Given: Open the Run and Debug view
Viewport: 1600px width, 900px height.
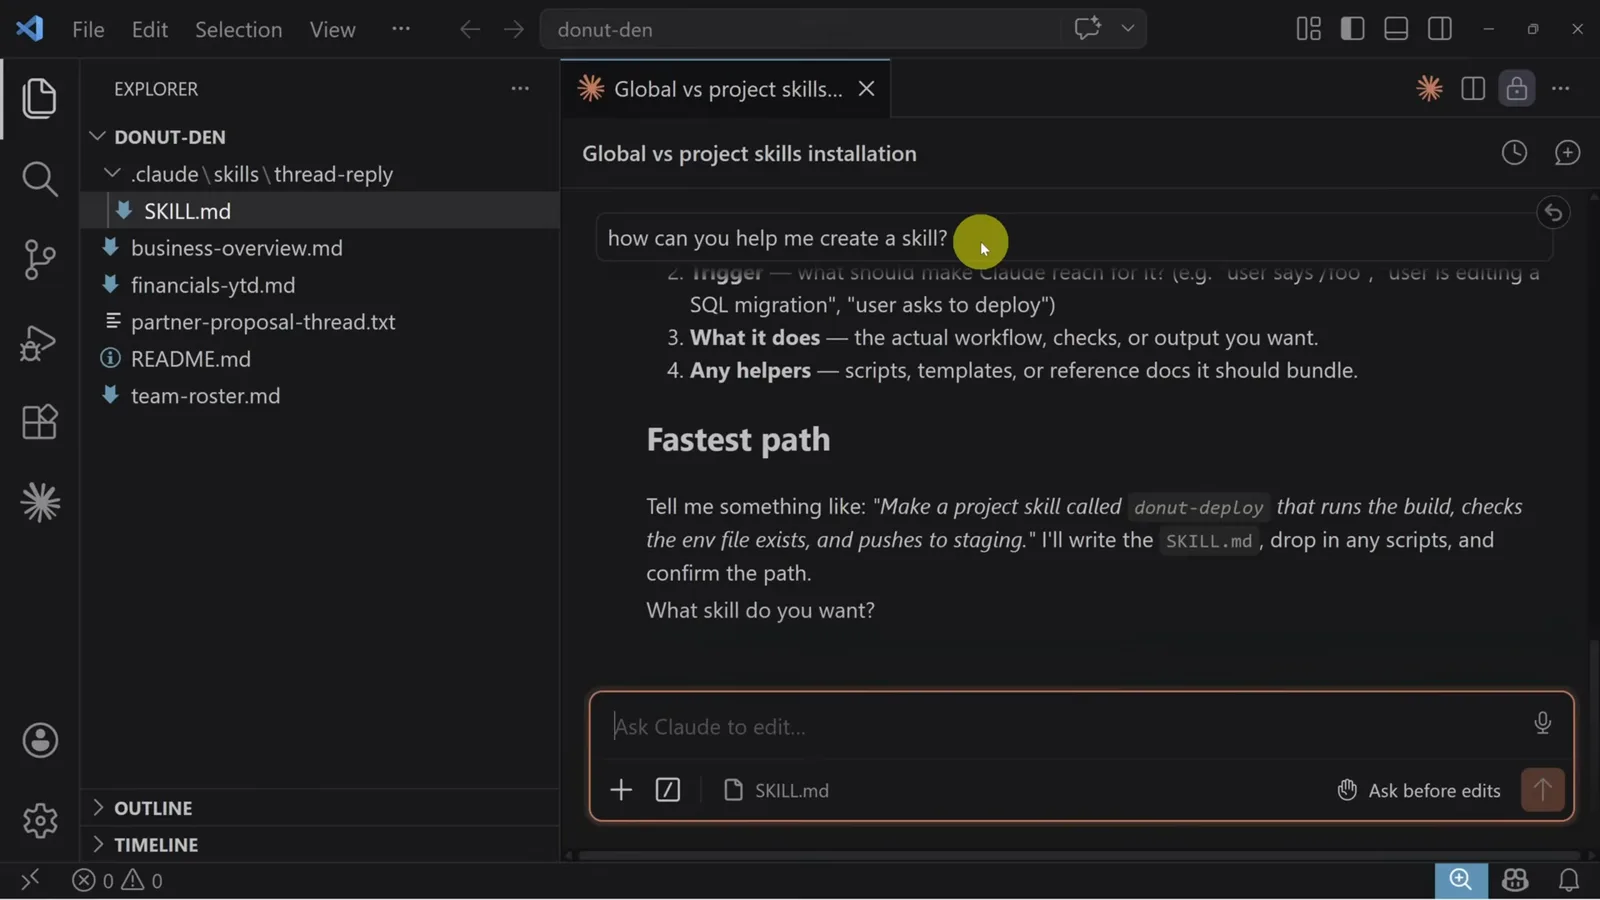Looking at the screenshot, I should pos(39,342).
